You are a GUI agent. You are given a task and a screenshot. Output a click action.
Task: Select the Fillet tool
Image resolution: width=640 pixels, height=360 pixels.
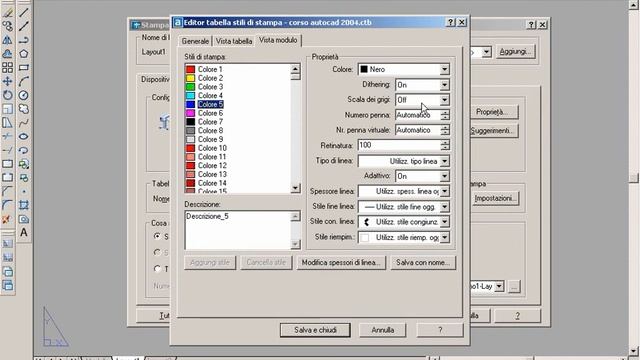tap(7, 205)
